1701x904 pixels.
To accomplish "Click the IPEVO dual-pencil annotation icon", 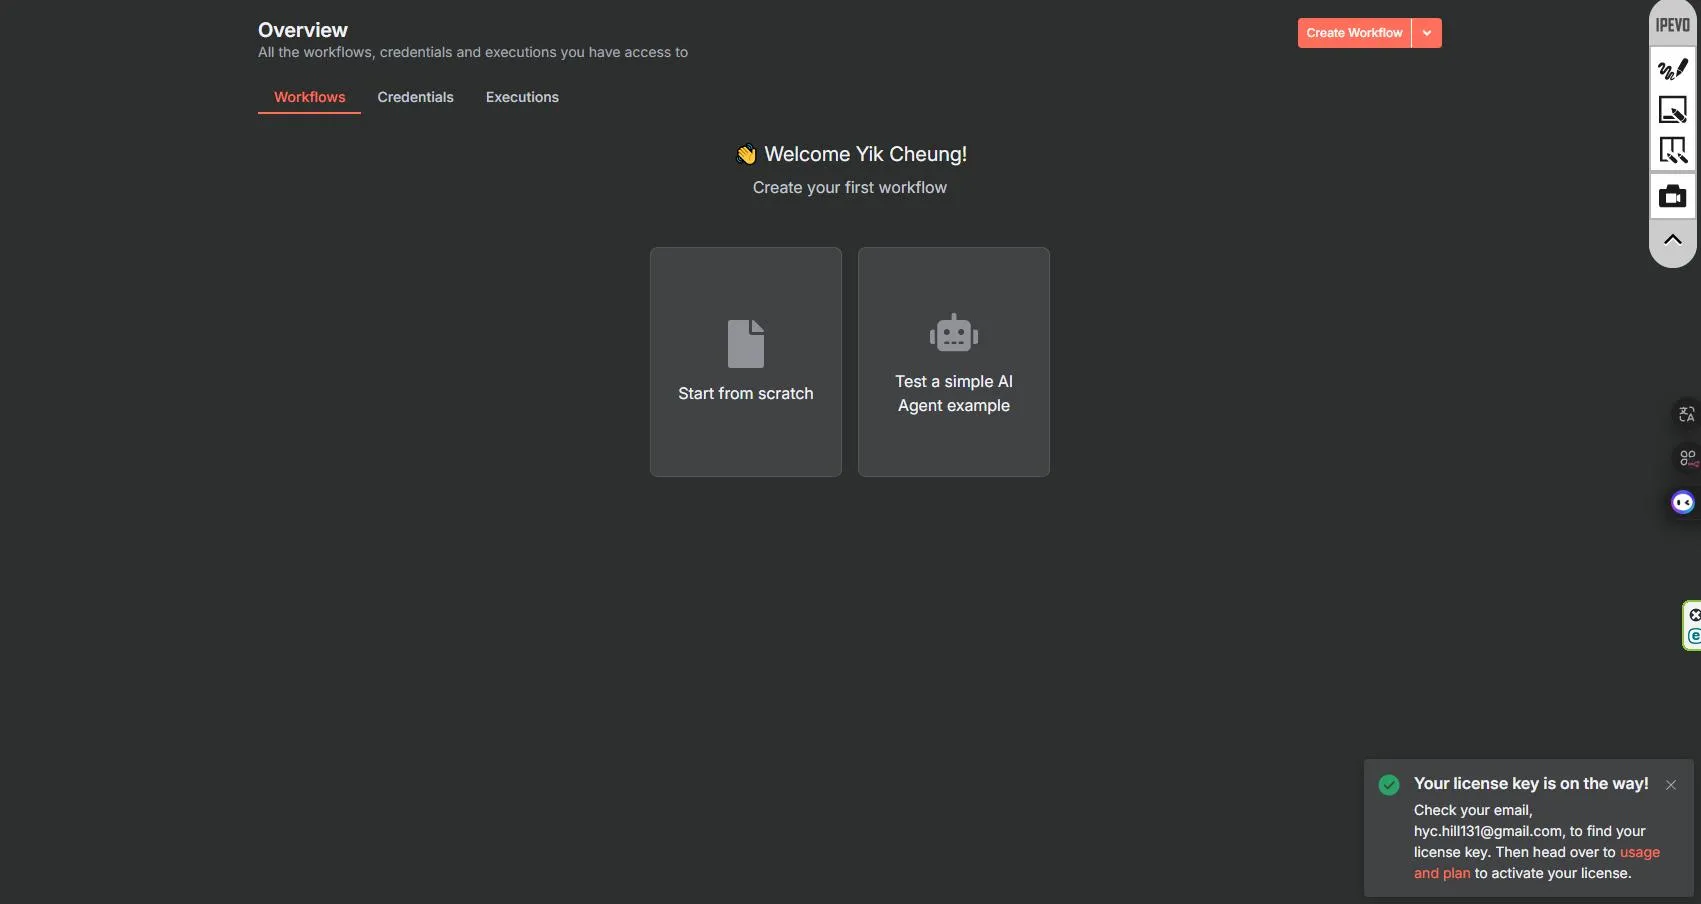I will point(1672,150).
